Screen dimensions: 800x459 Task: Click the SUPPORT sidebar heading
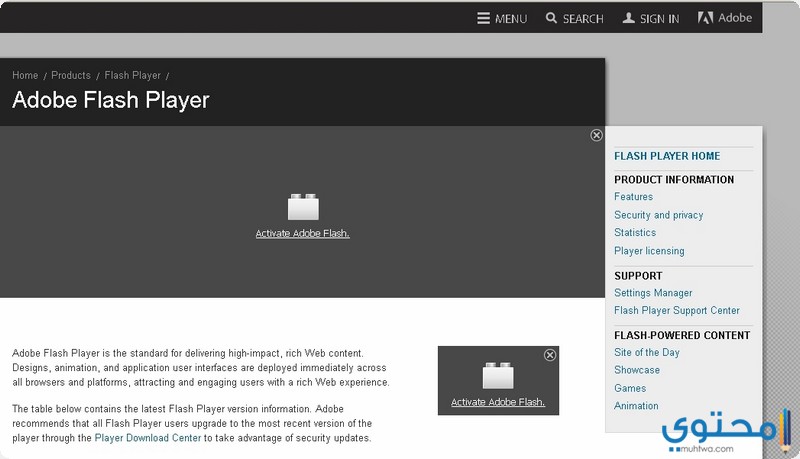point(638,276)
